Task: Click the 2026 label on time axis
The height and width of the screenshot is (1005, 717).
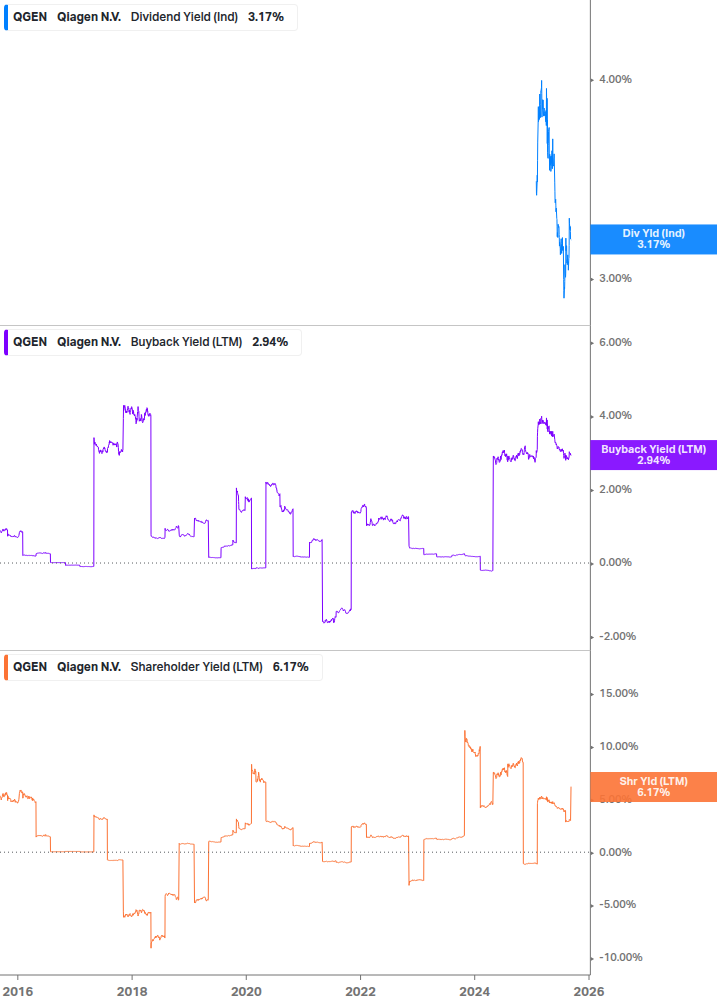Action: coord(589,992)
